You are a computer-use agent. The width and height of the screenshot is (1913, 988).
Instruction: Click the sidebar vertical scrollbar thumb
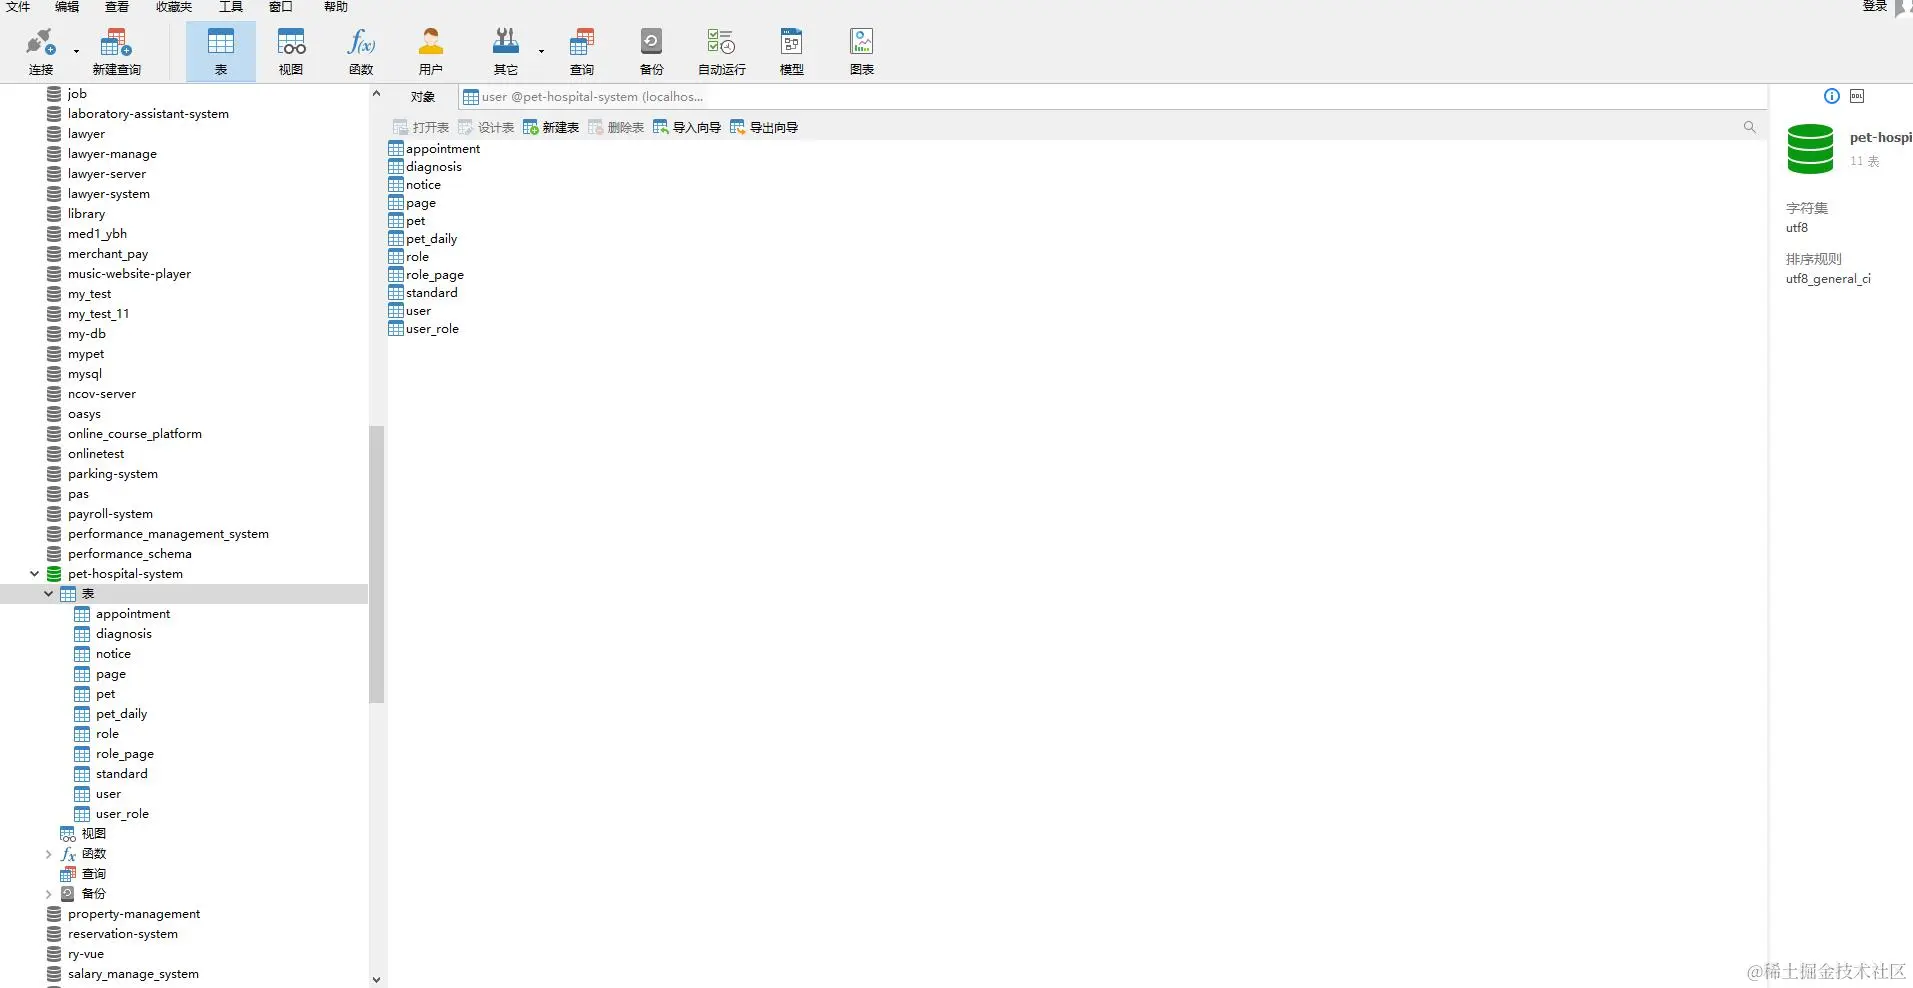[377, 564]
